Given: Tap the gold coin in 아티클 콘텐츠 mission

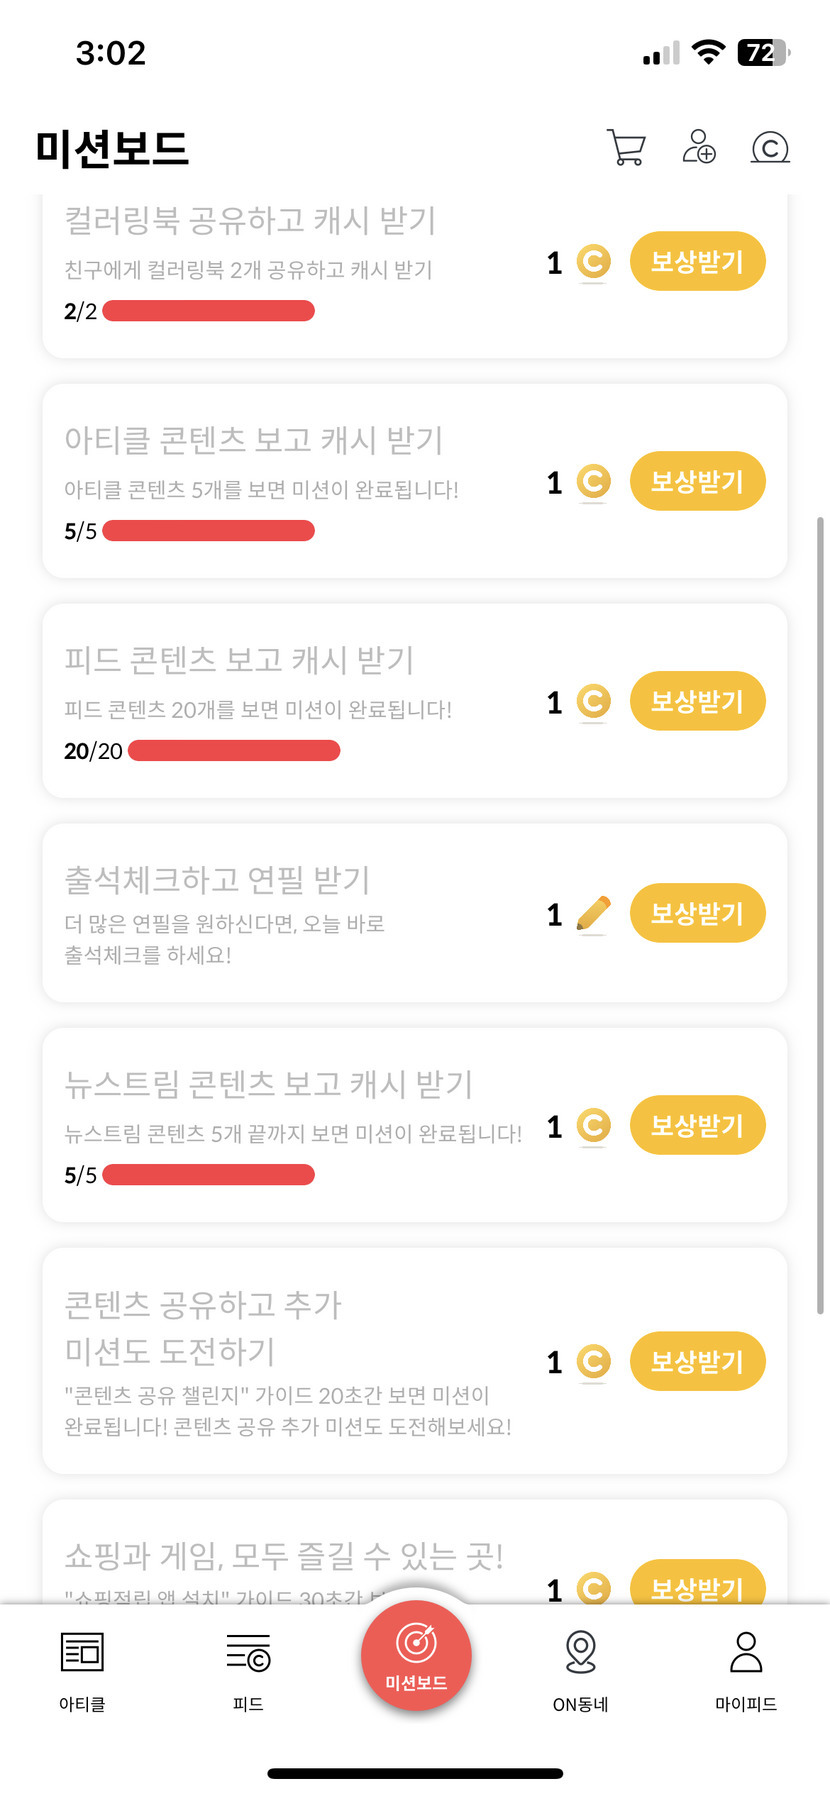Looking at the screenshot, I should pyautogui.click(x=593, y=482).
